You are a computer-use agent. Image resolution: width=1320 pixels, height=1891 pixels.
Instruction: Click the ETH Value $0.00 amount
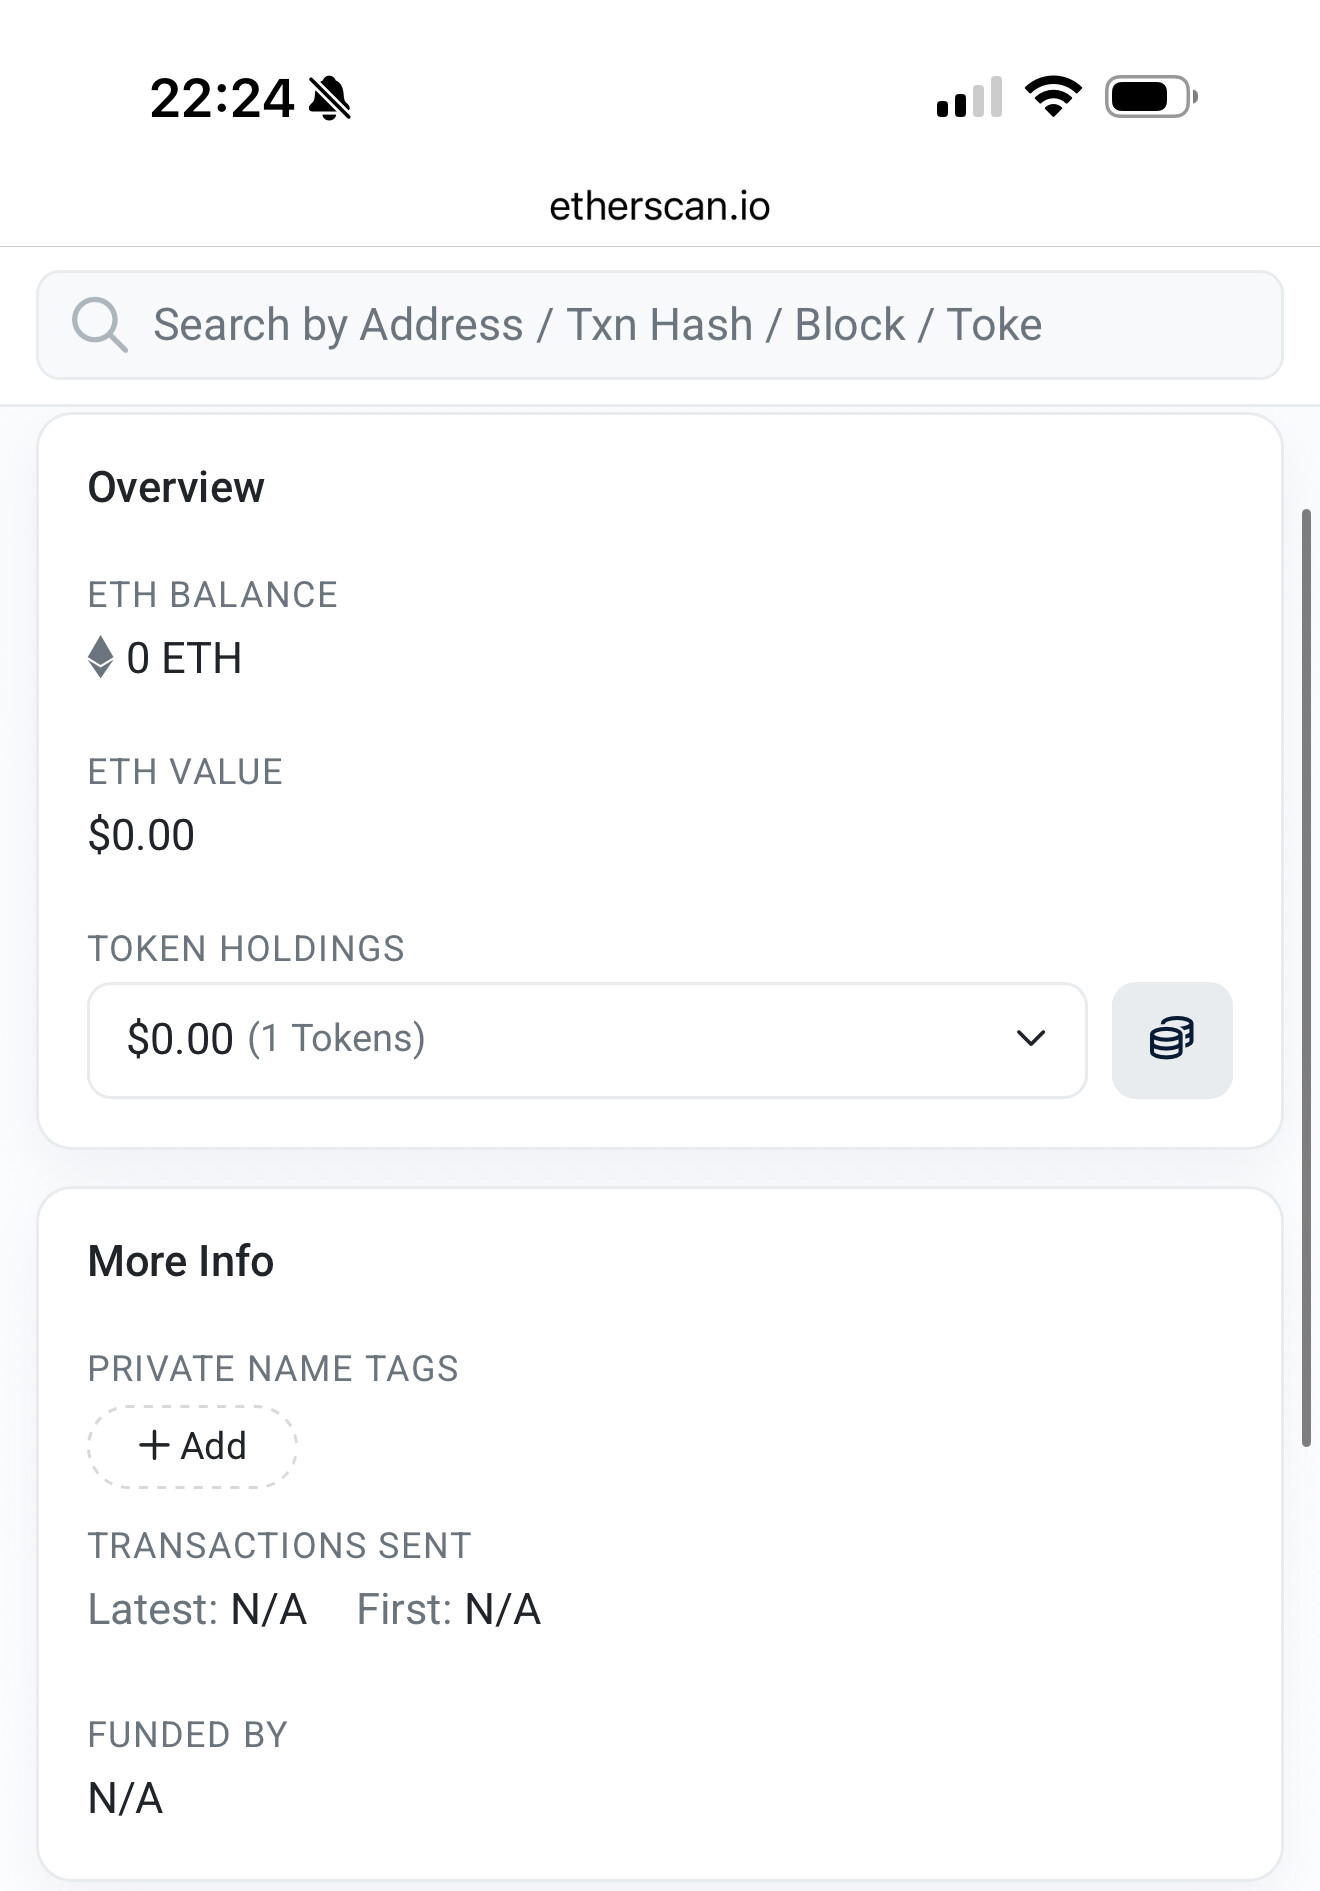point(141,835)
